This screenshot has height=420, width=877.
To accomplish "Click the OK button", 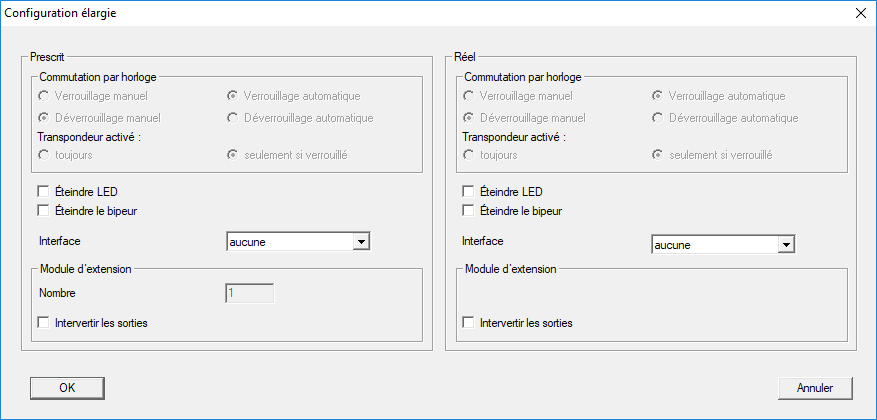I will (x=67, y=387).
